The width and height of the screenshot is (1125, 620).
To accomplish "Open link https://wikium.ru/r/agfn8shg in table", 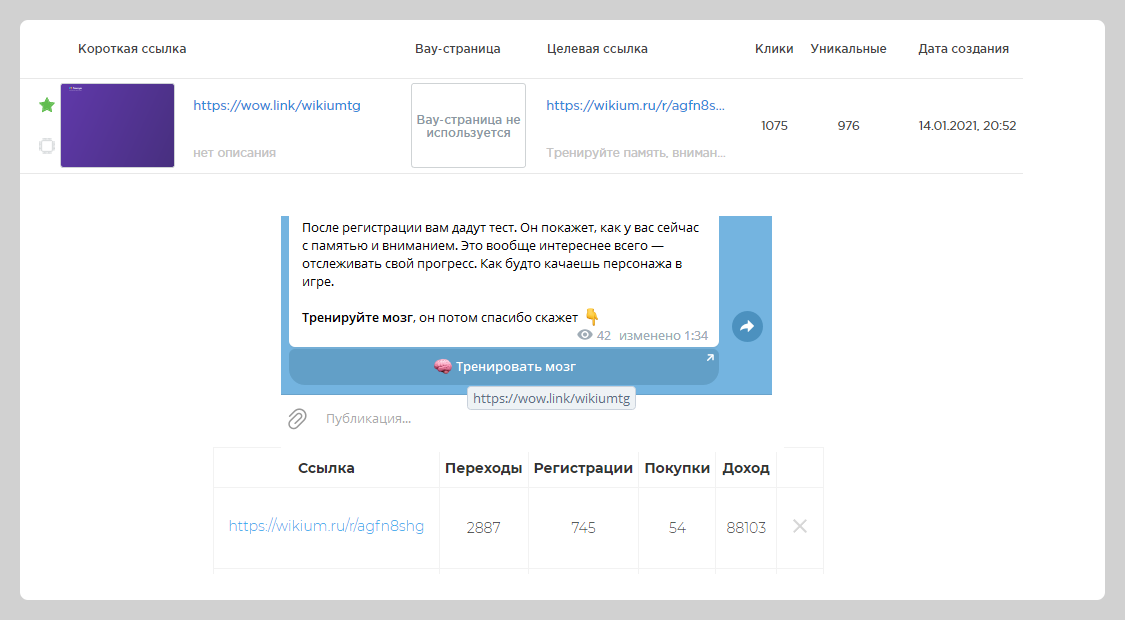I will pos(326,526).
